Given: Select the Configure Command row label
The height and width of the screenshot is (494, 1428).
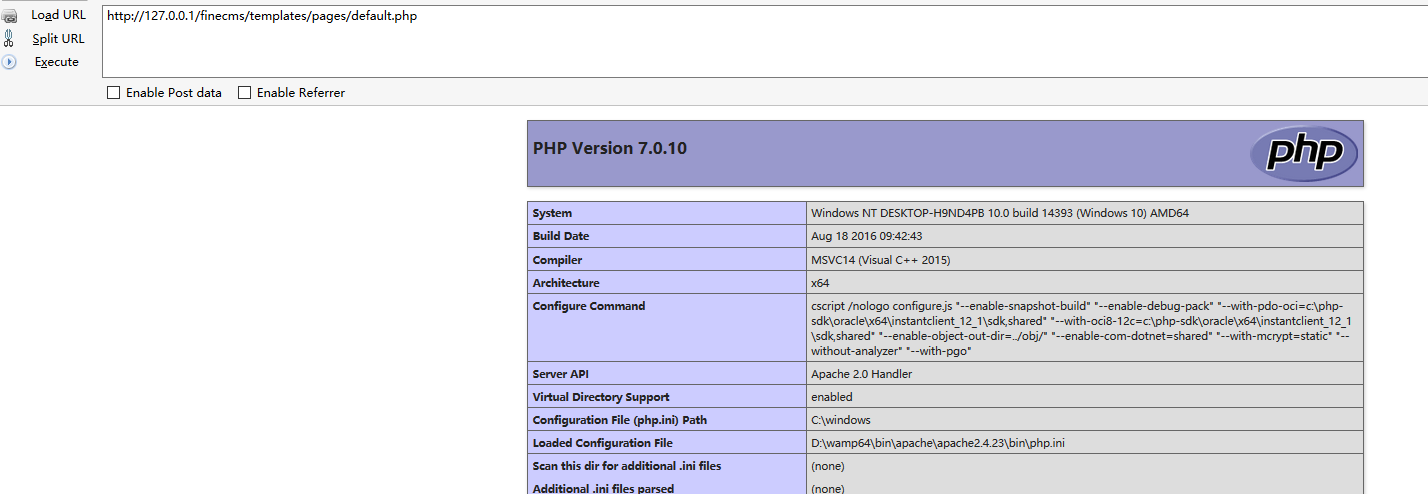Looking at the screenshot, I should pyautogui.click(x=589, y=306).
